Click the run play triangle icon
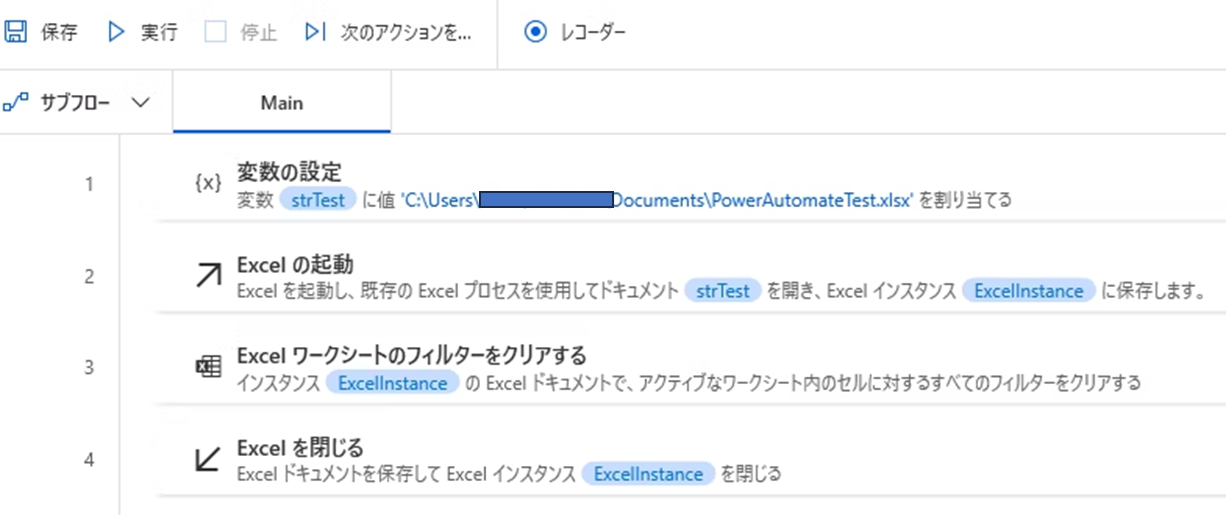Screen dimensions: 1226x515 [x=116, y=32]
